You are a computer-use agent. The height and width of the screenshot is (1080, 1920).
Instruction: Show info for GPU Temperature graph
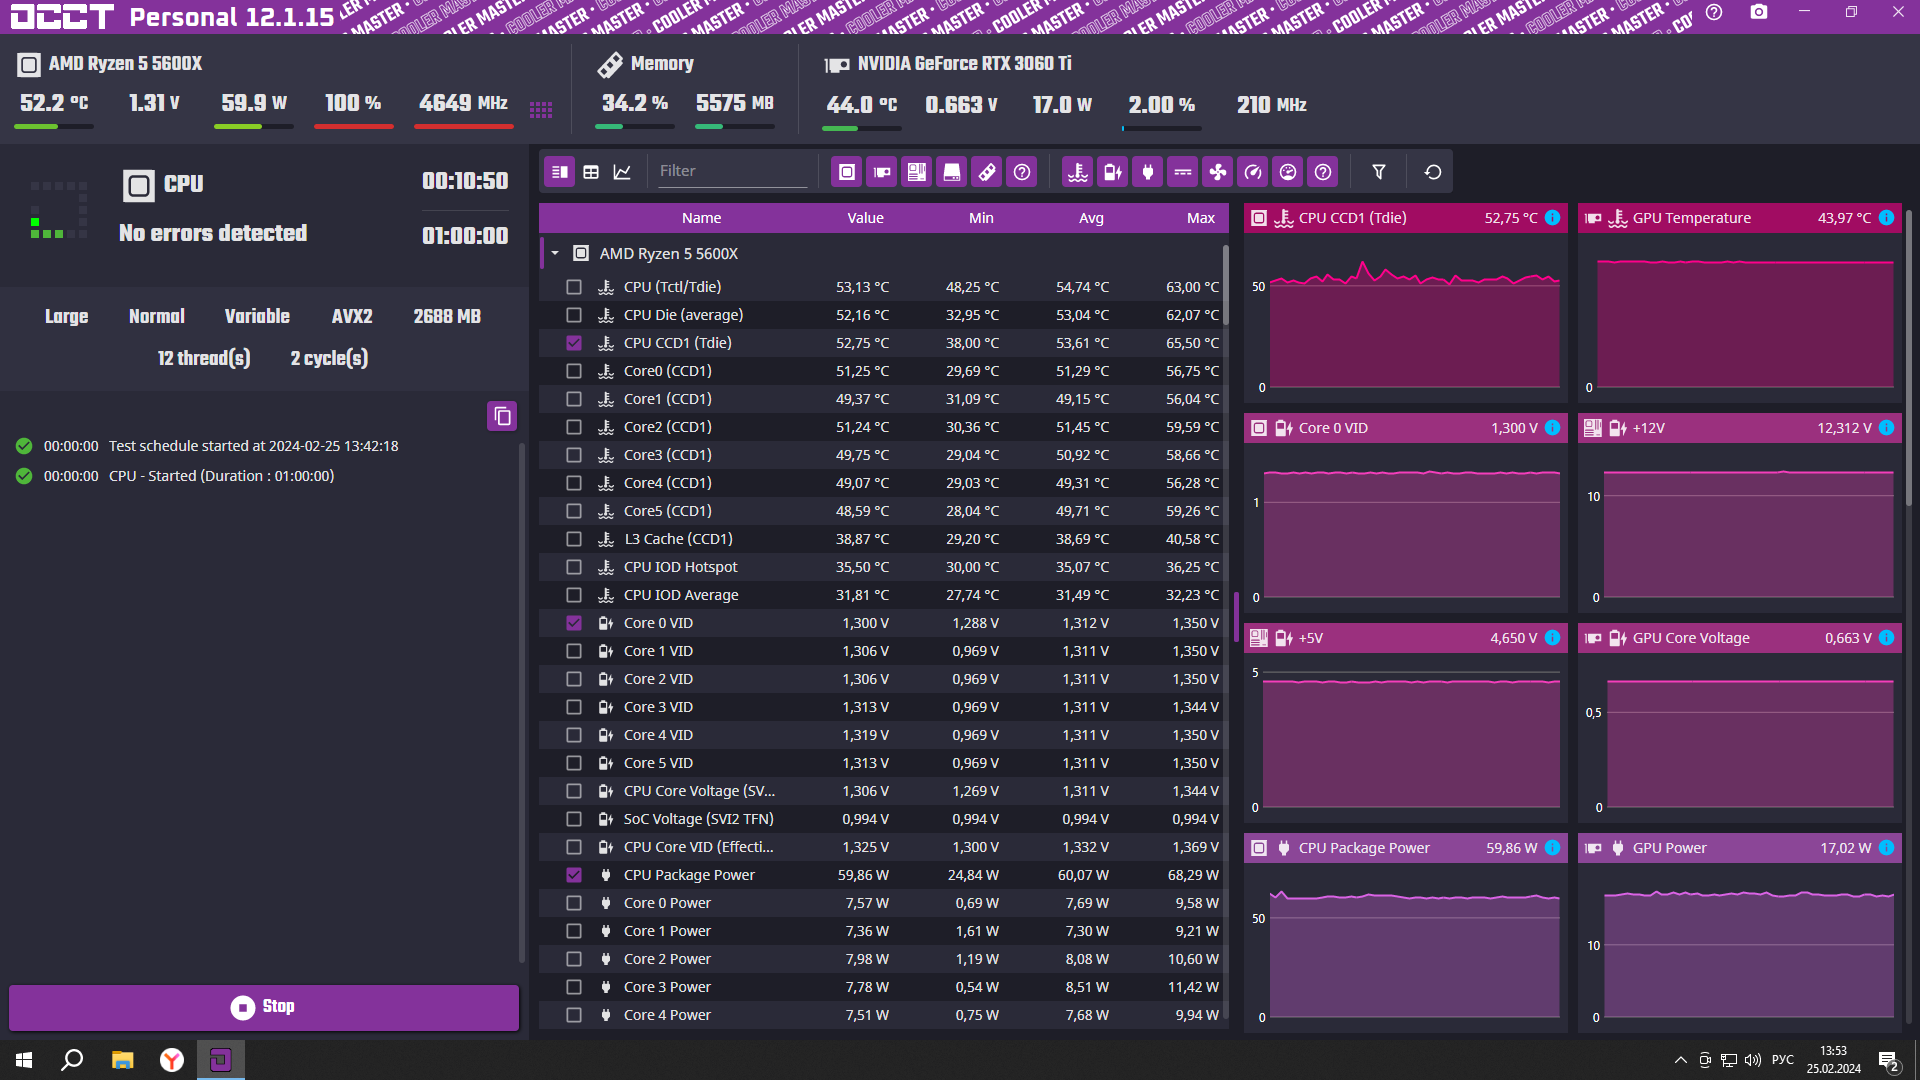pos(1886,218)
